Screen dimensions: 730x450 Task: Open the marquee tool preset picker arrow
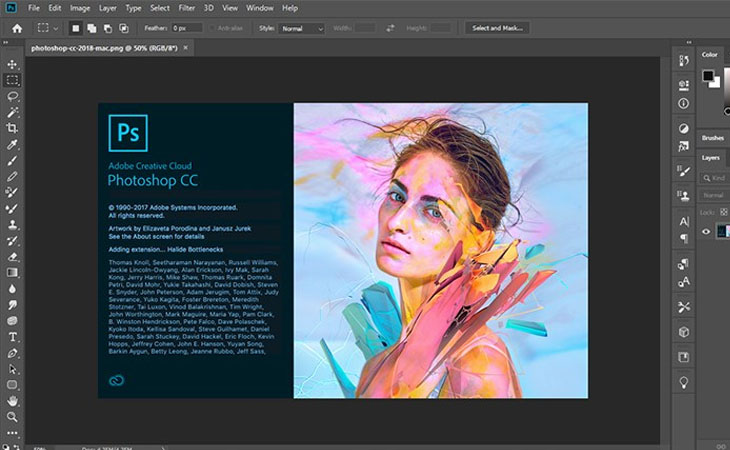56,28
